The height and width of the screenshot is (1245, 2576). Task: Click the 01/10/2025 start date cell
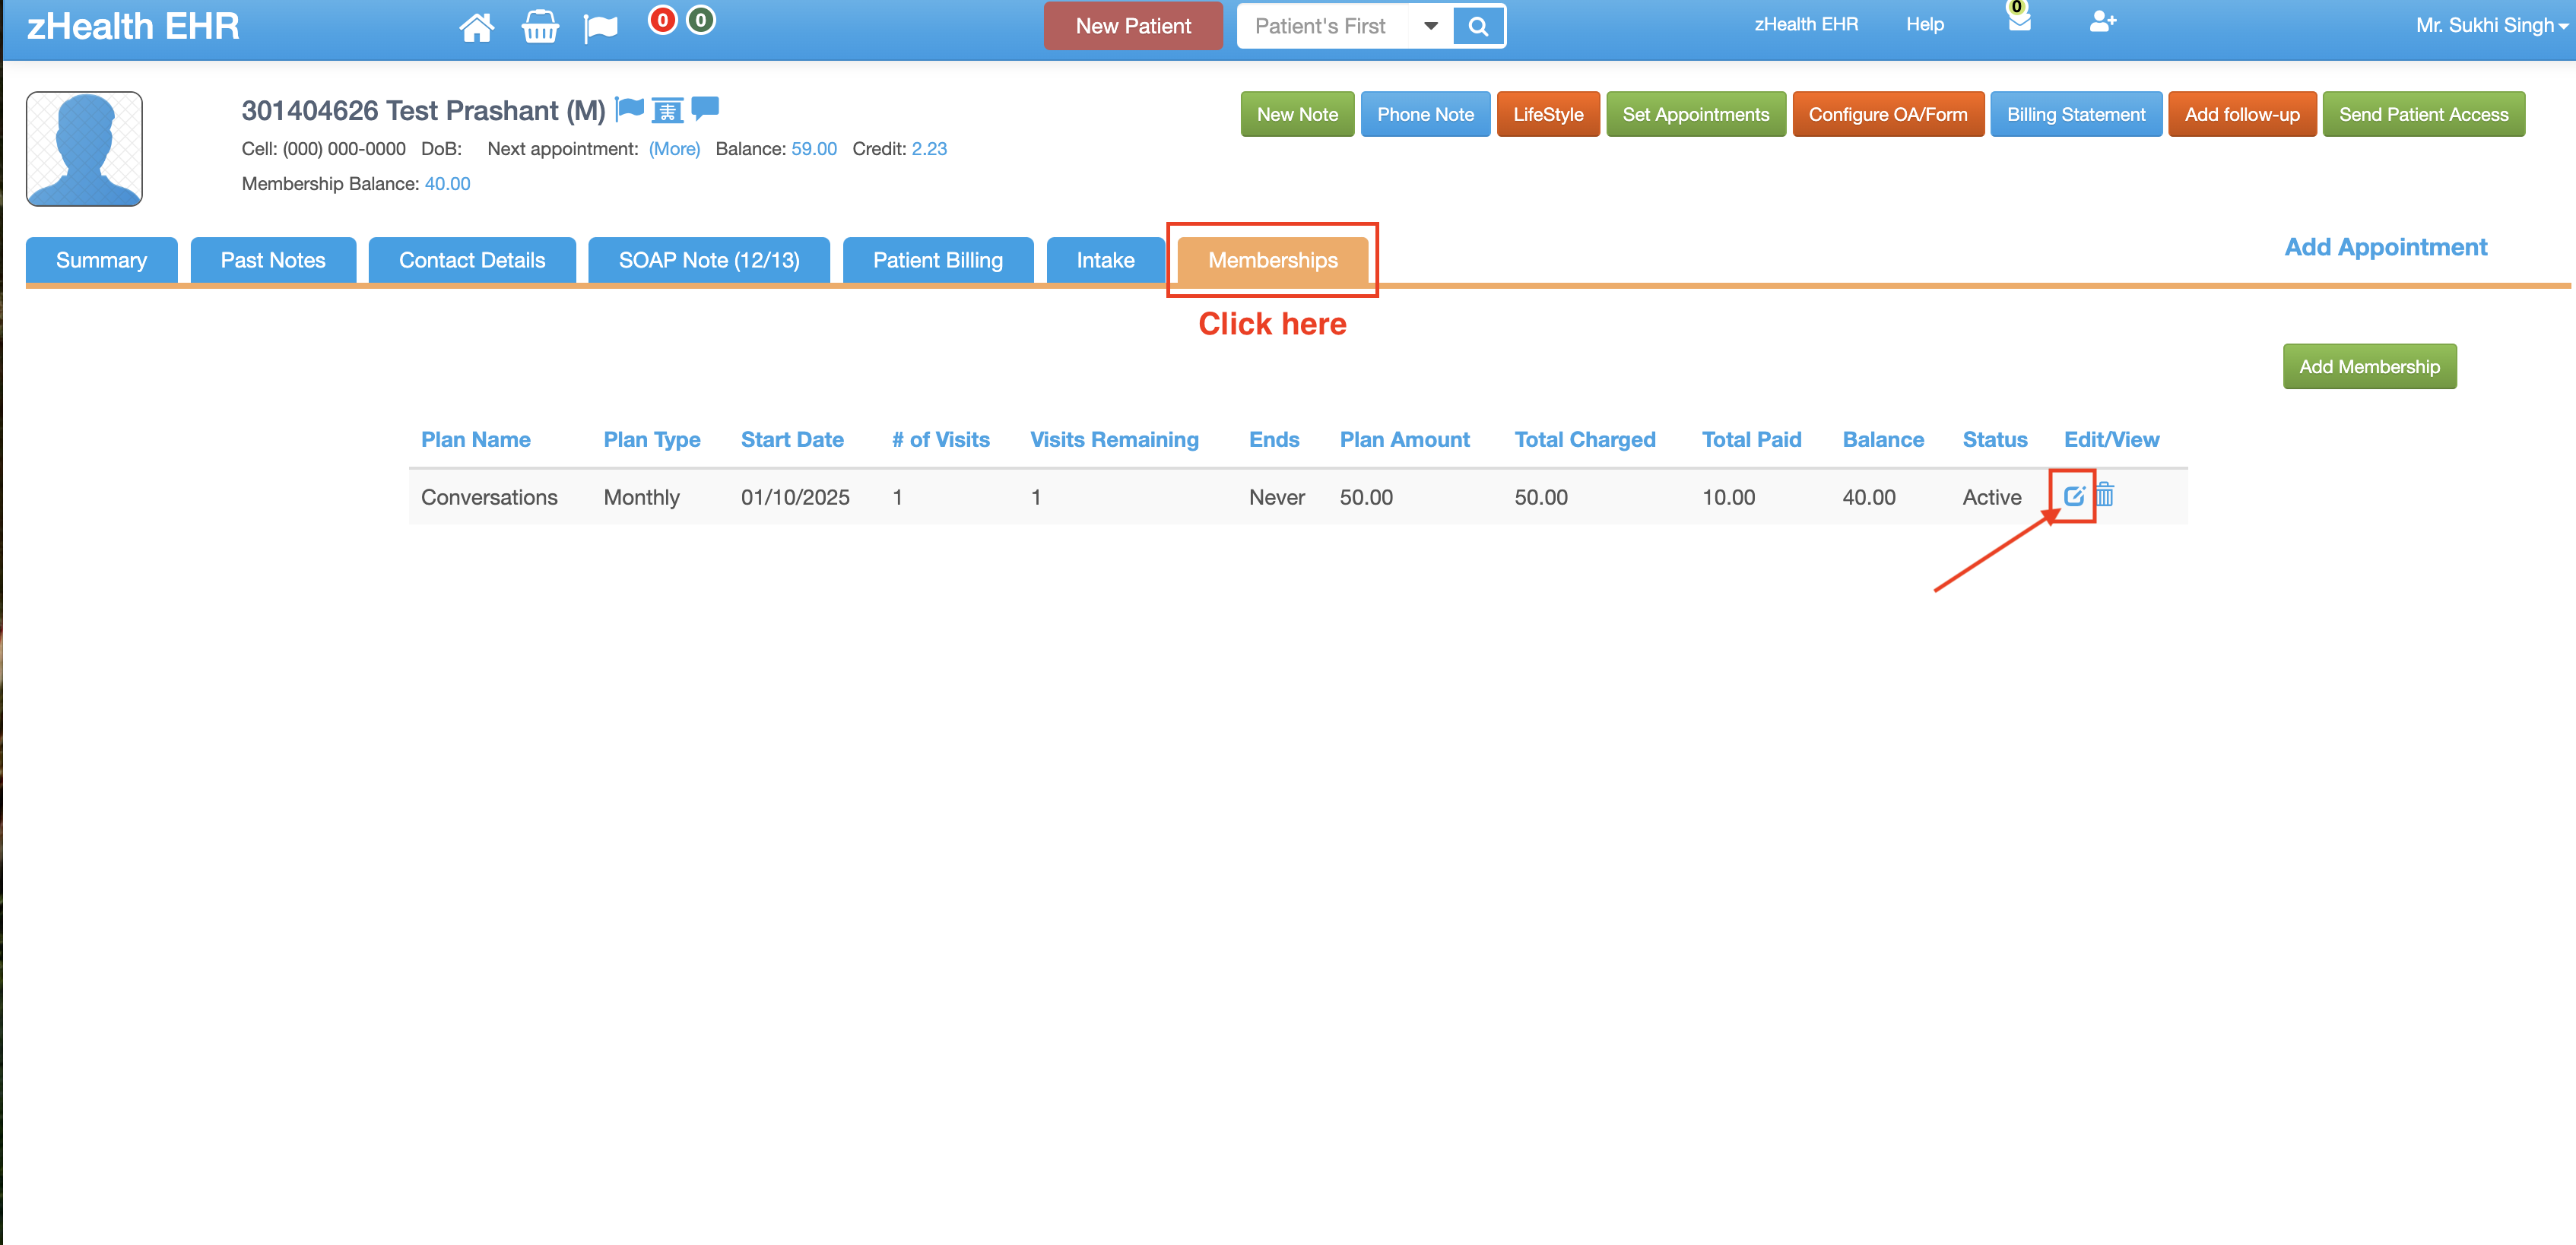click(795, 497)
